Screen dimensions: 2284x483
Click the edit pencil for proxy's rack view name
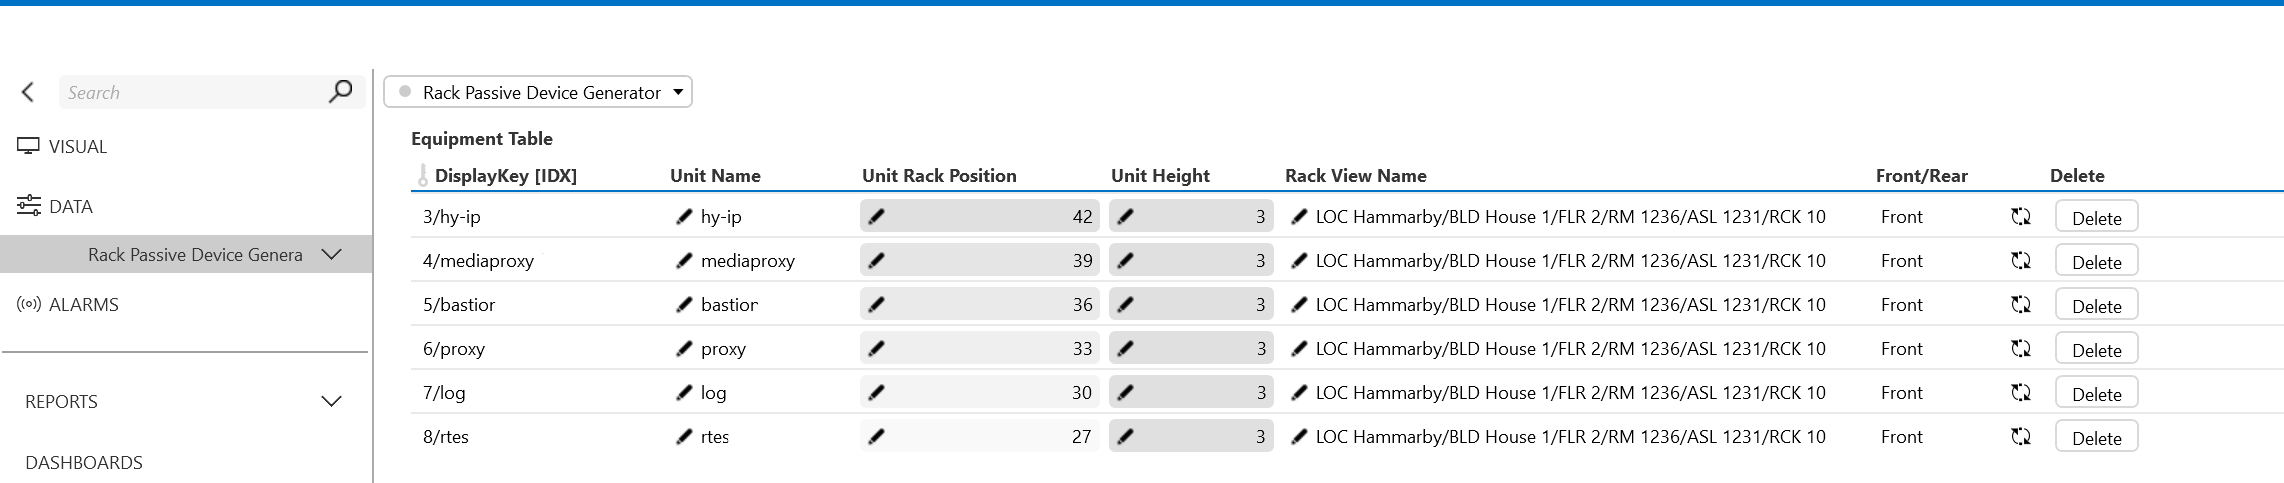1299,348
